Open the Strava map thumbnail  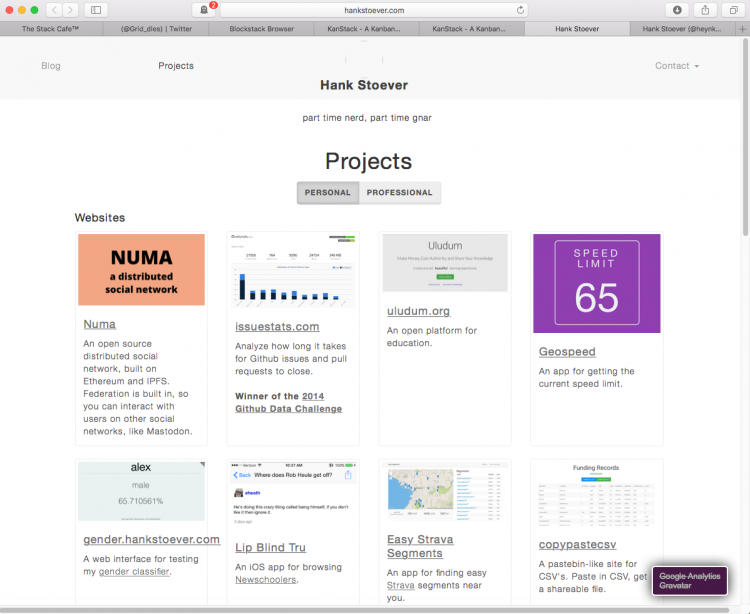click(x=445, y=491)
